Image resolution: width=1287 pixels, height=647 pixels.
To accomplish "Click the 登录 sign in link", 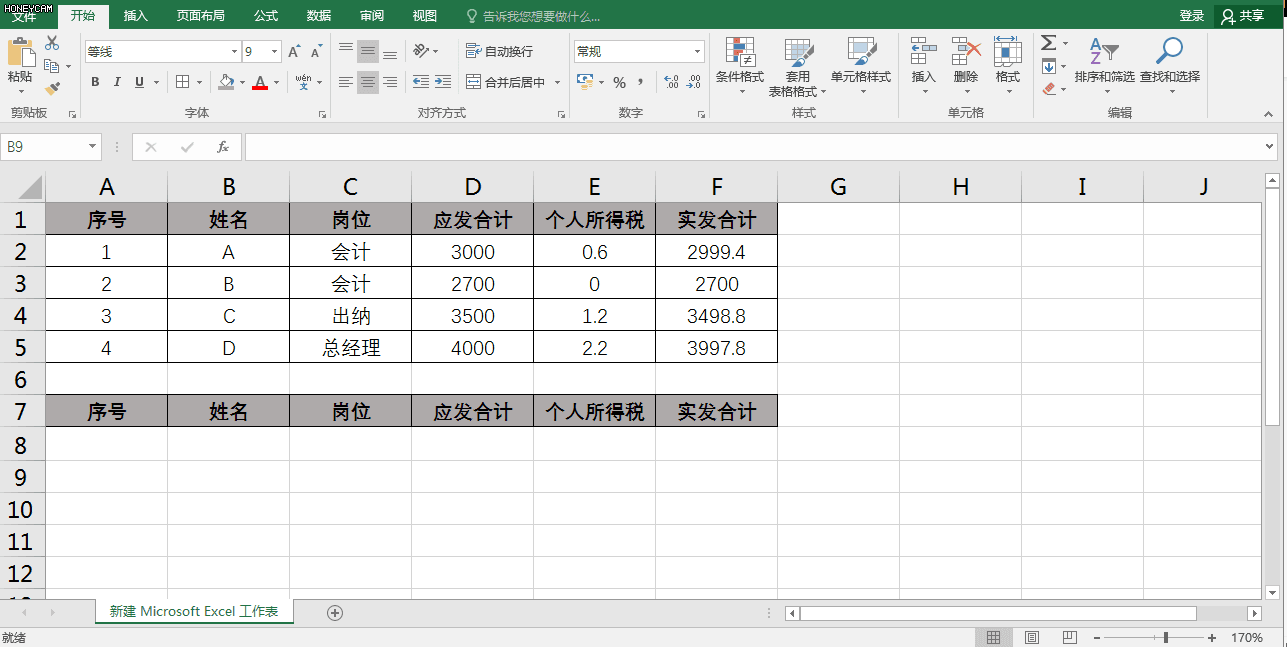I will click(x=1191, y=16).
